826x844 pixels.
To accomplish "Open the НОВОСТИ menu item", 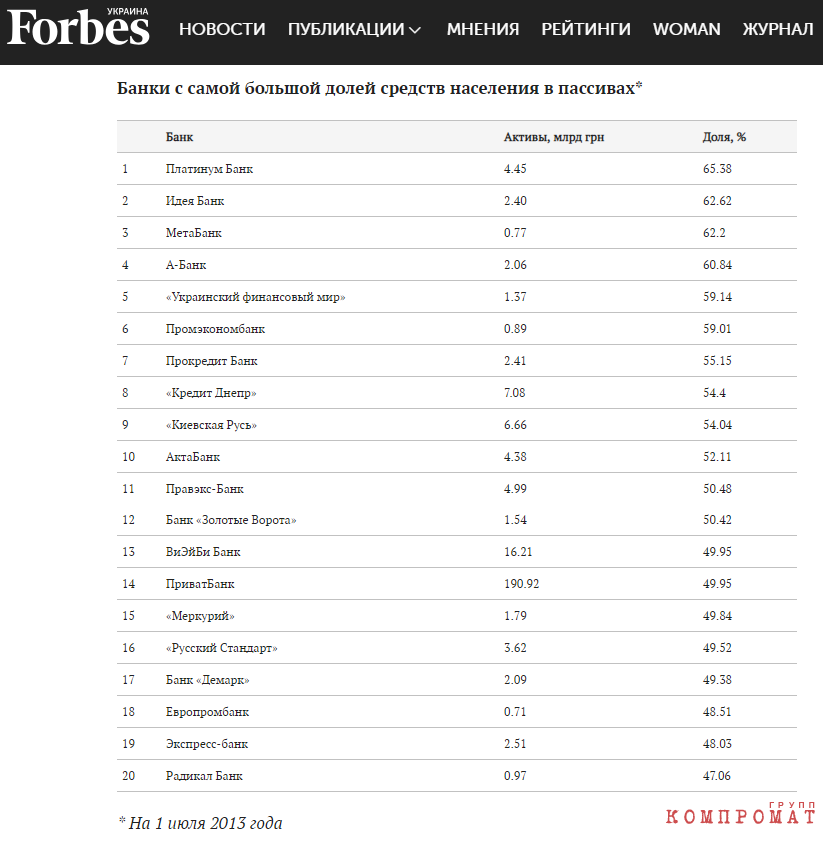I will [222, 29].
